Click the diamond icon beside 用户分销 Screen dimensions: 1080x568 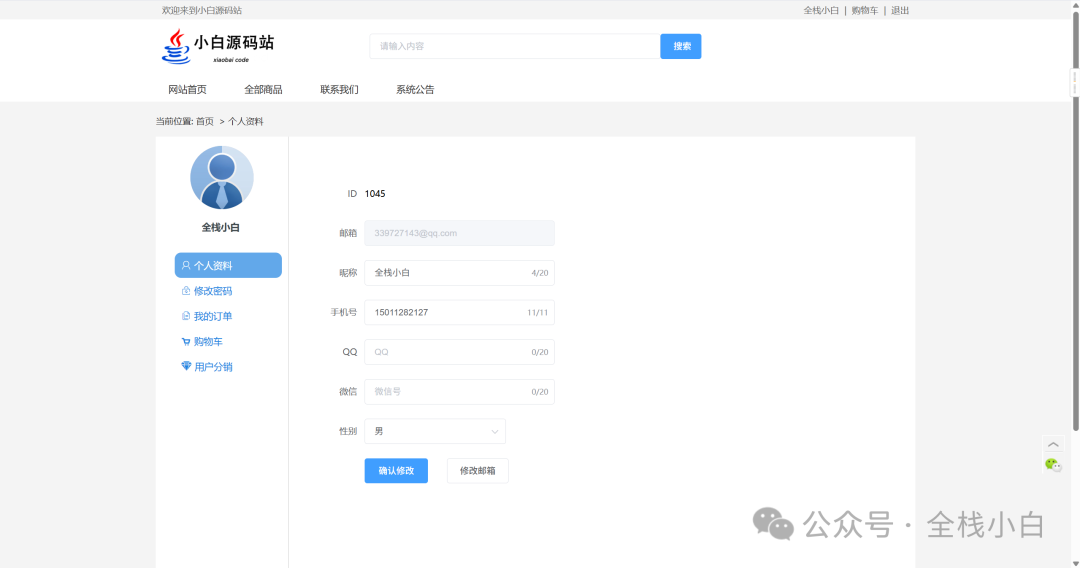click(186, 366)
